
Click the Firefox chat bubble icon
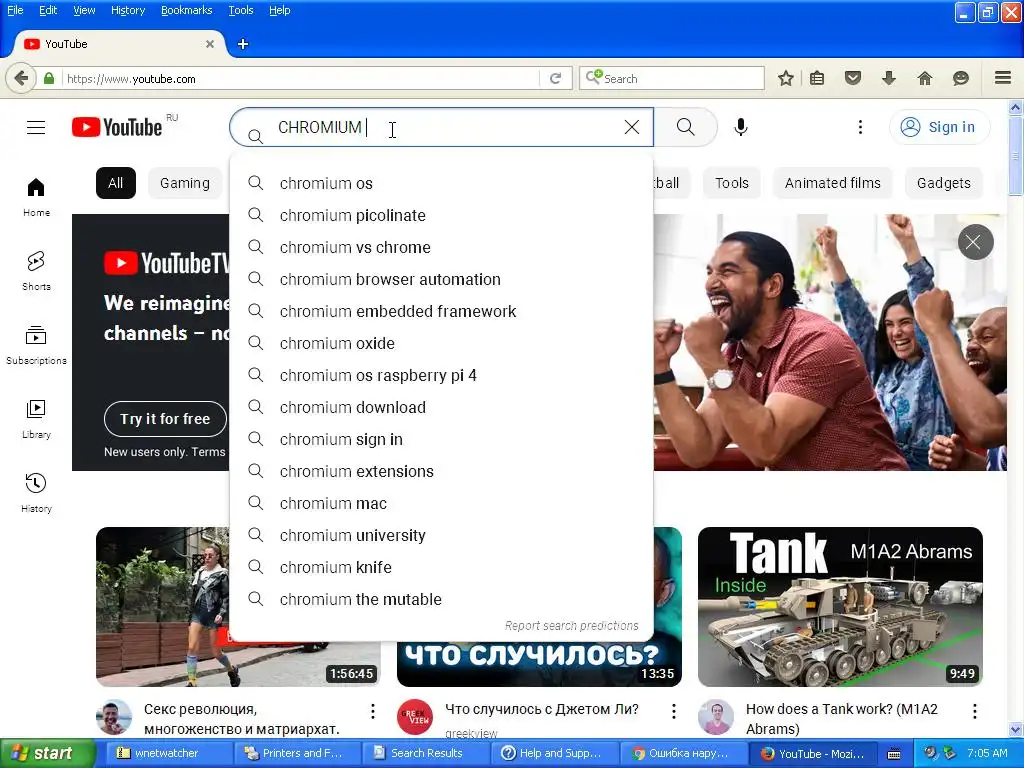pos(961,78)
